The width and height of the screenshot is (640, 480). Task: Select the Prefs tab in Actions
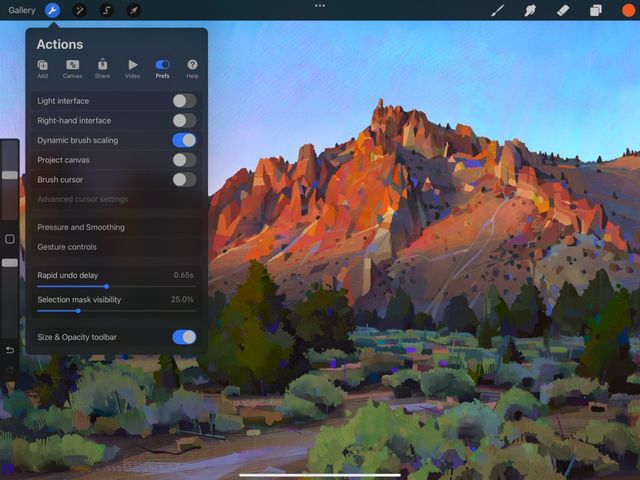[162, 69]
